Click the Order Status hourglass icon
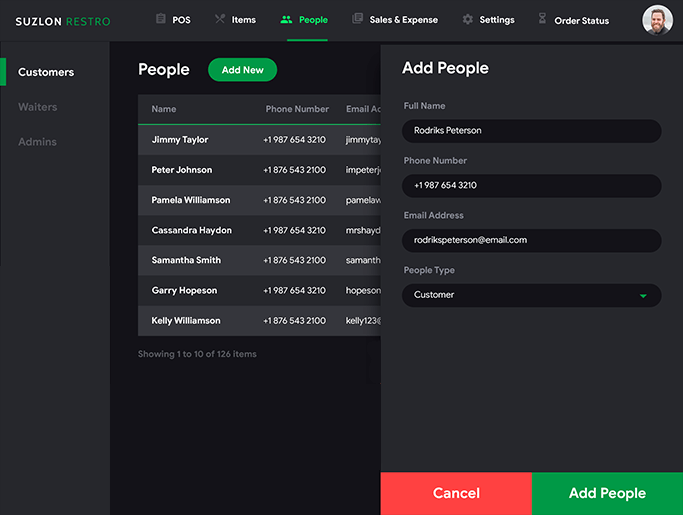 (x=542, y=18)
